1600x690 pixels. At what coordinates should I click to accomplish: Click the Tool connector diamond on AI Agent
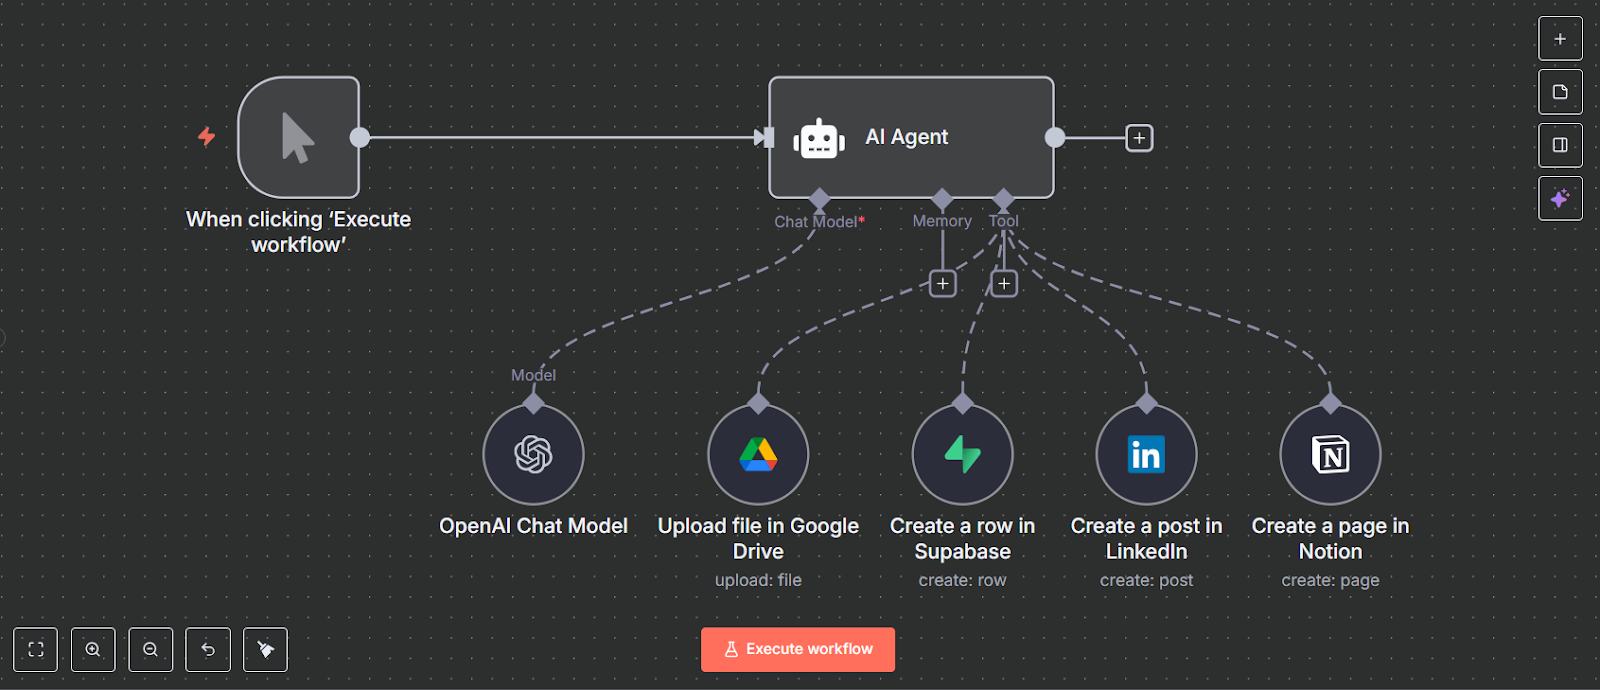(x=1004, y=198)
